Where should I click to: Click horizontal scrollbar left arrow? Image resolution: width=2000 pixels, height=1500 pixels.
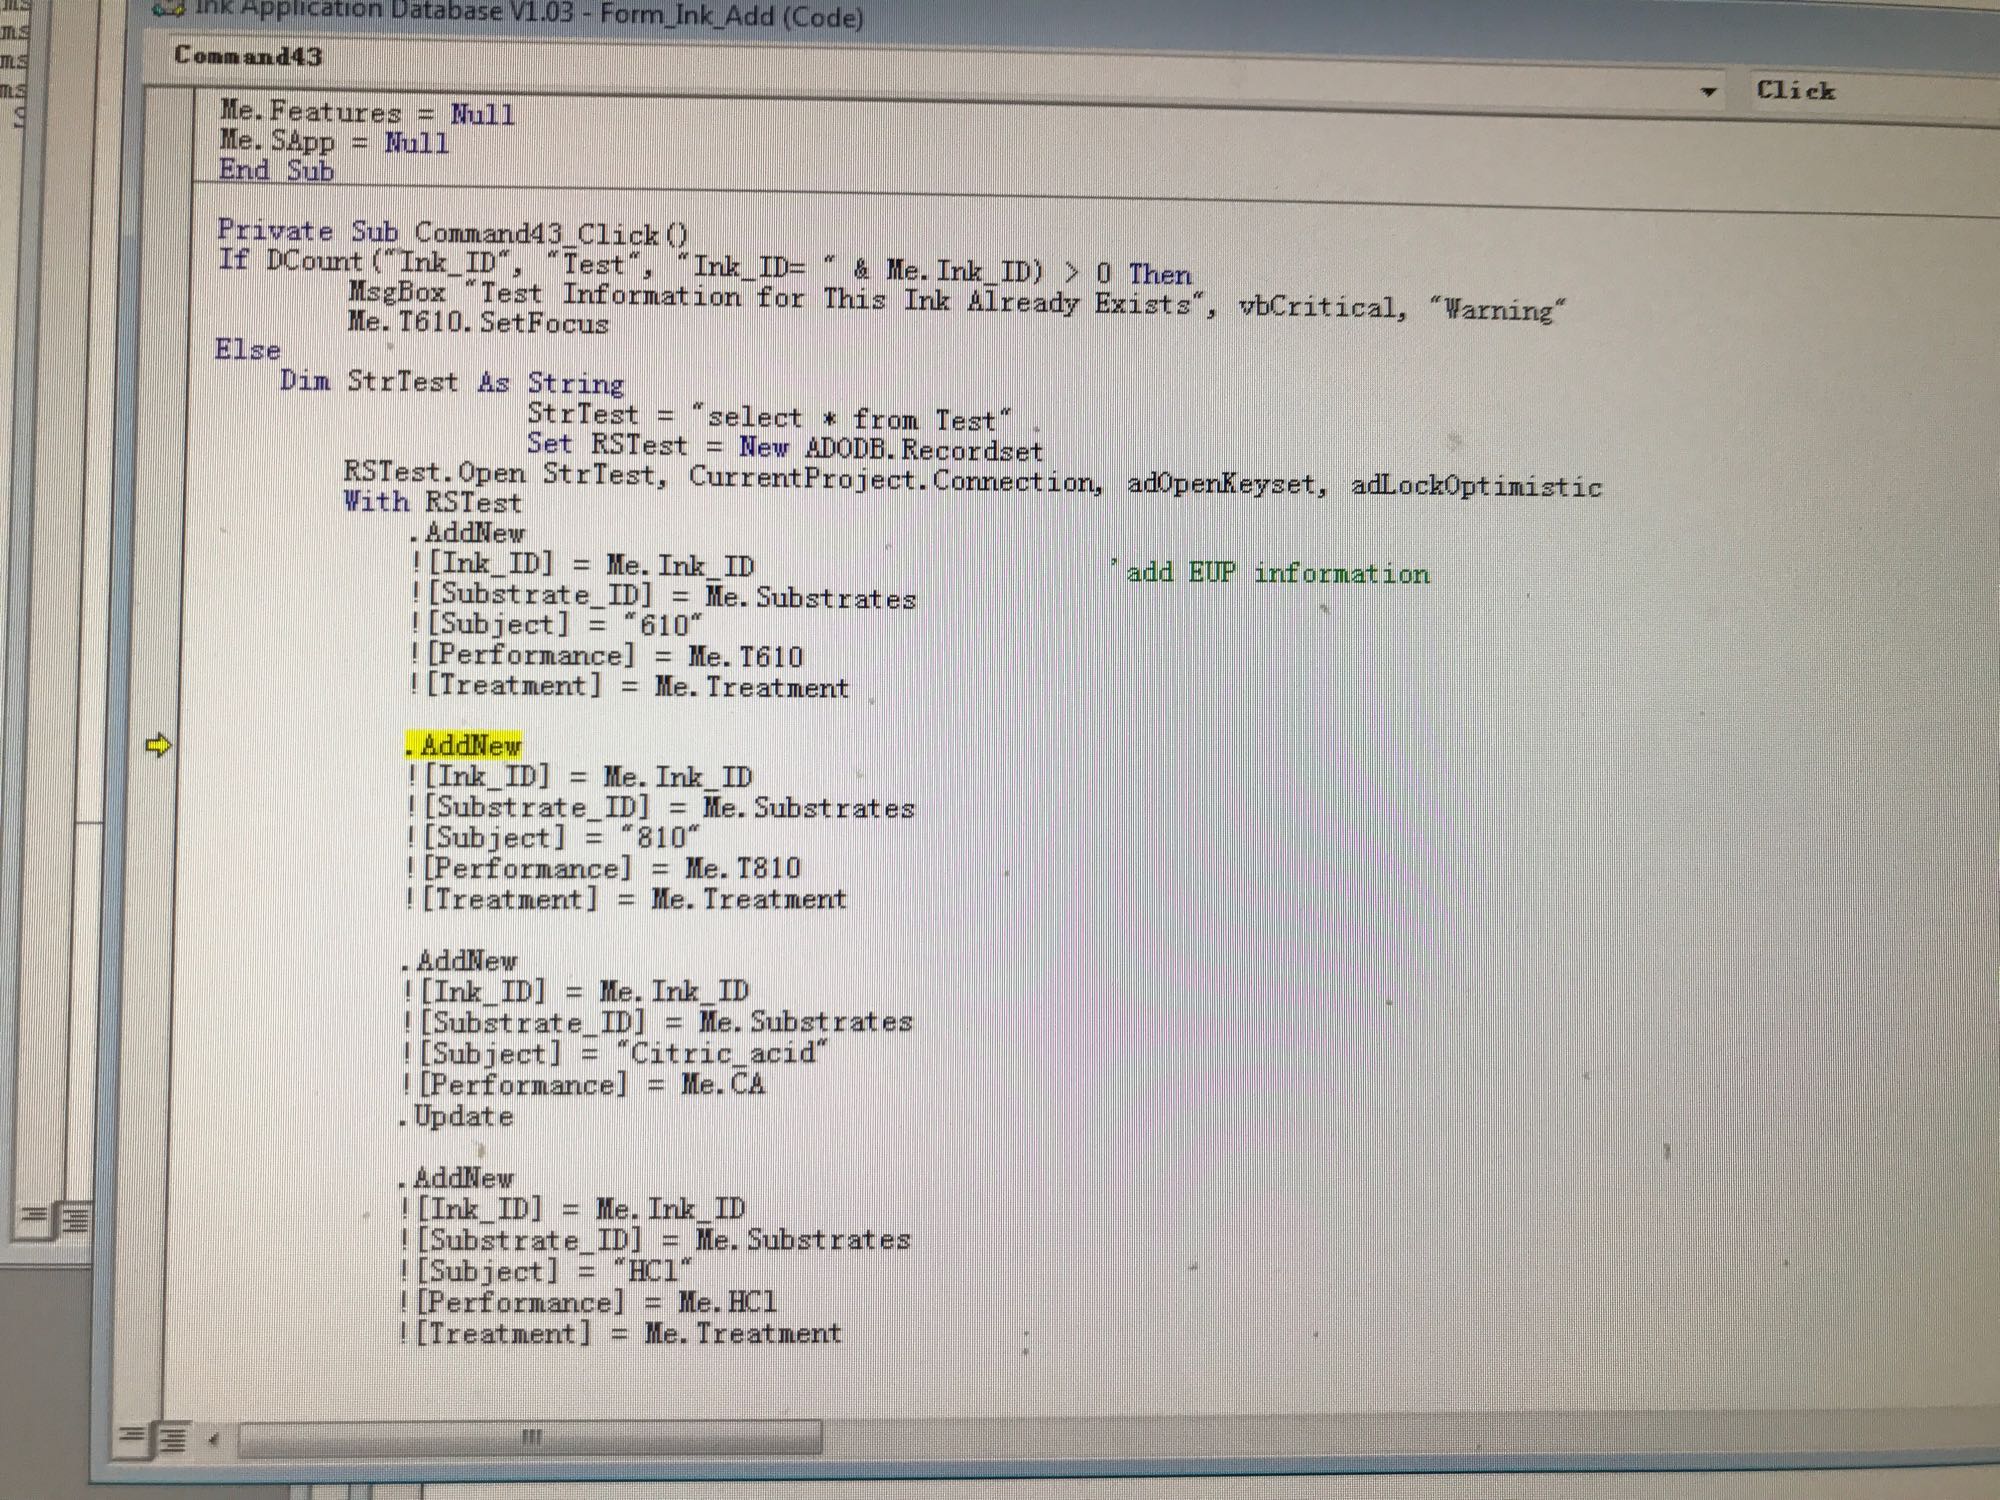[x=213, y=1439]
